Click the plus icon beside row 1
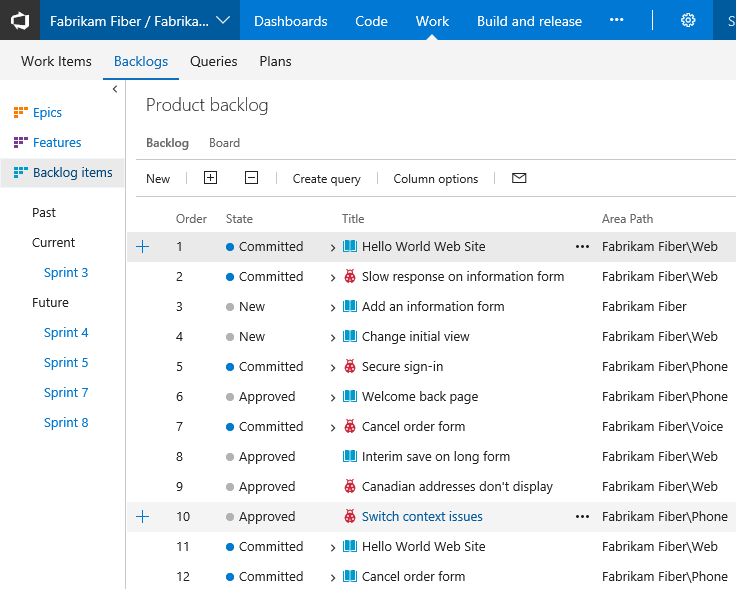 pyautogui.click(x=142, y=247)
